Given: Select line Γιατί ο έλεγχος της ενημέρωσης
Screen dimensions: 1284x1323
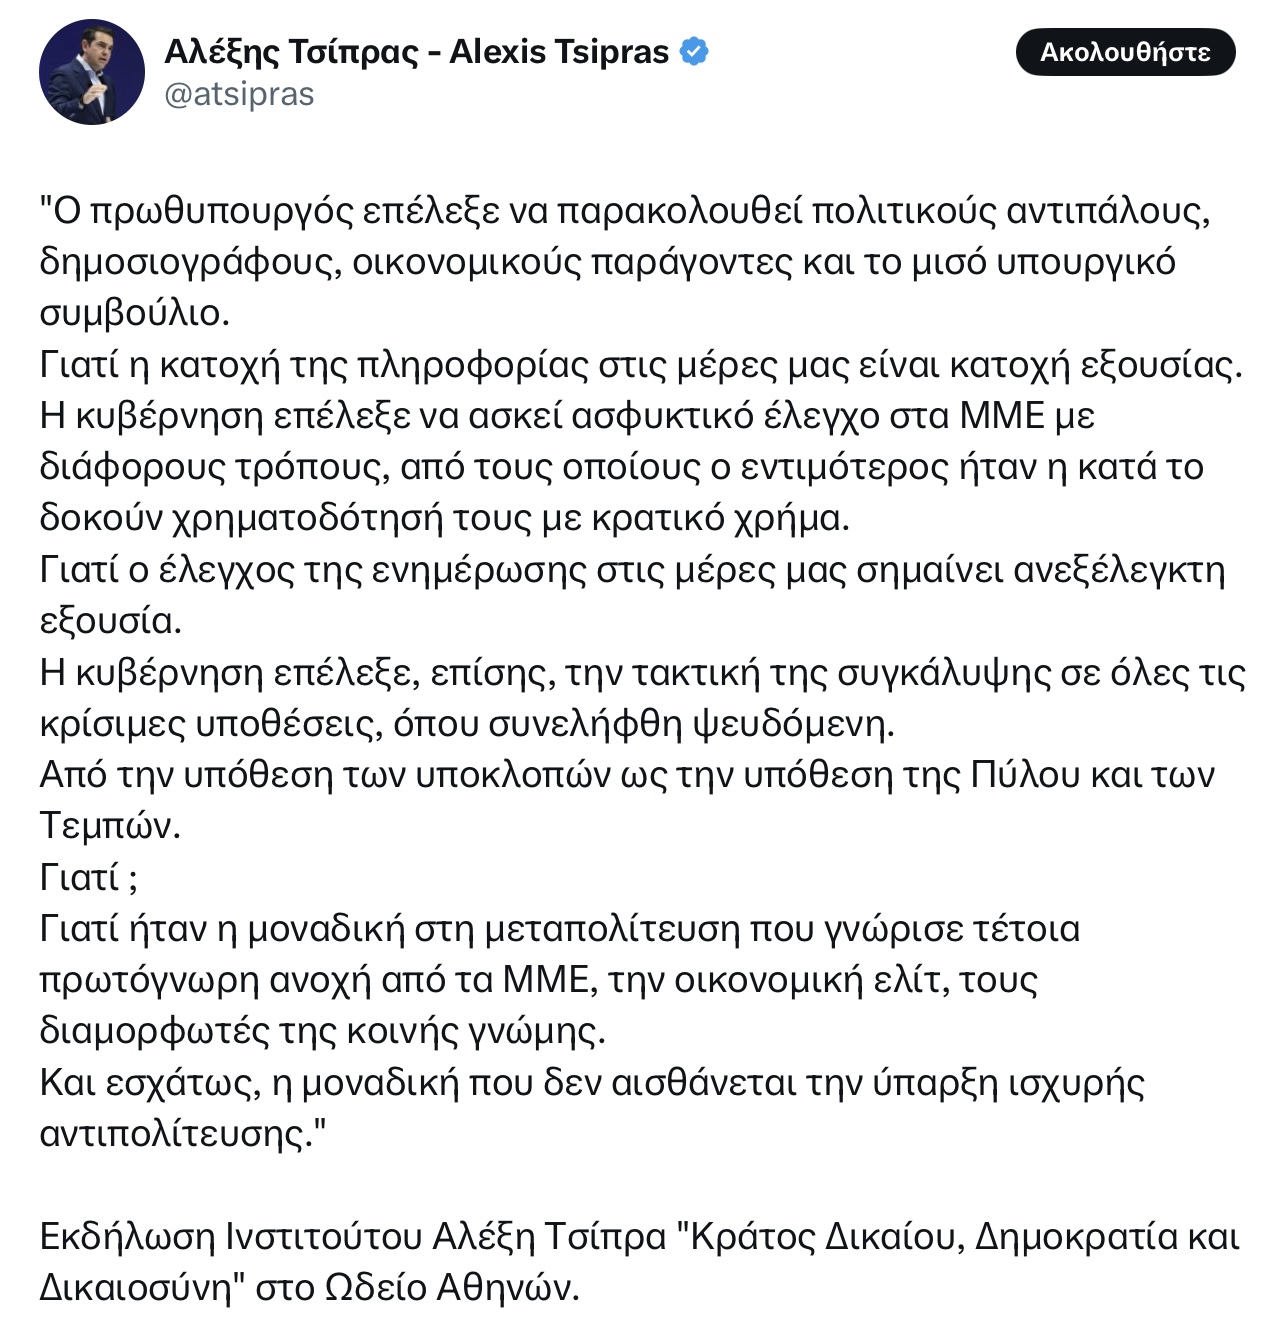Looking at the screenshot, I should point(633,570).
